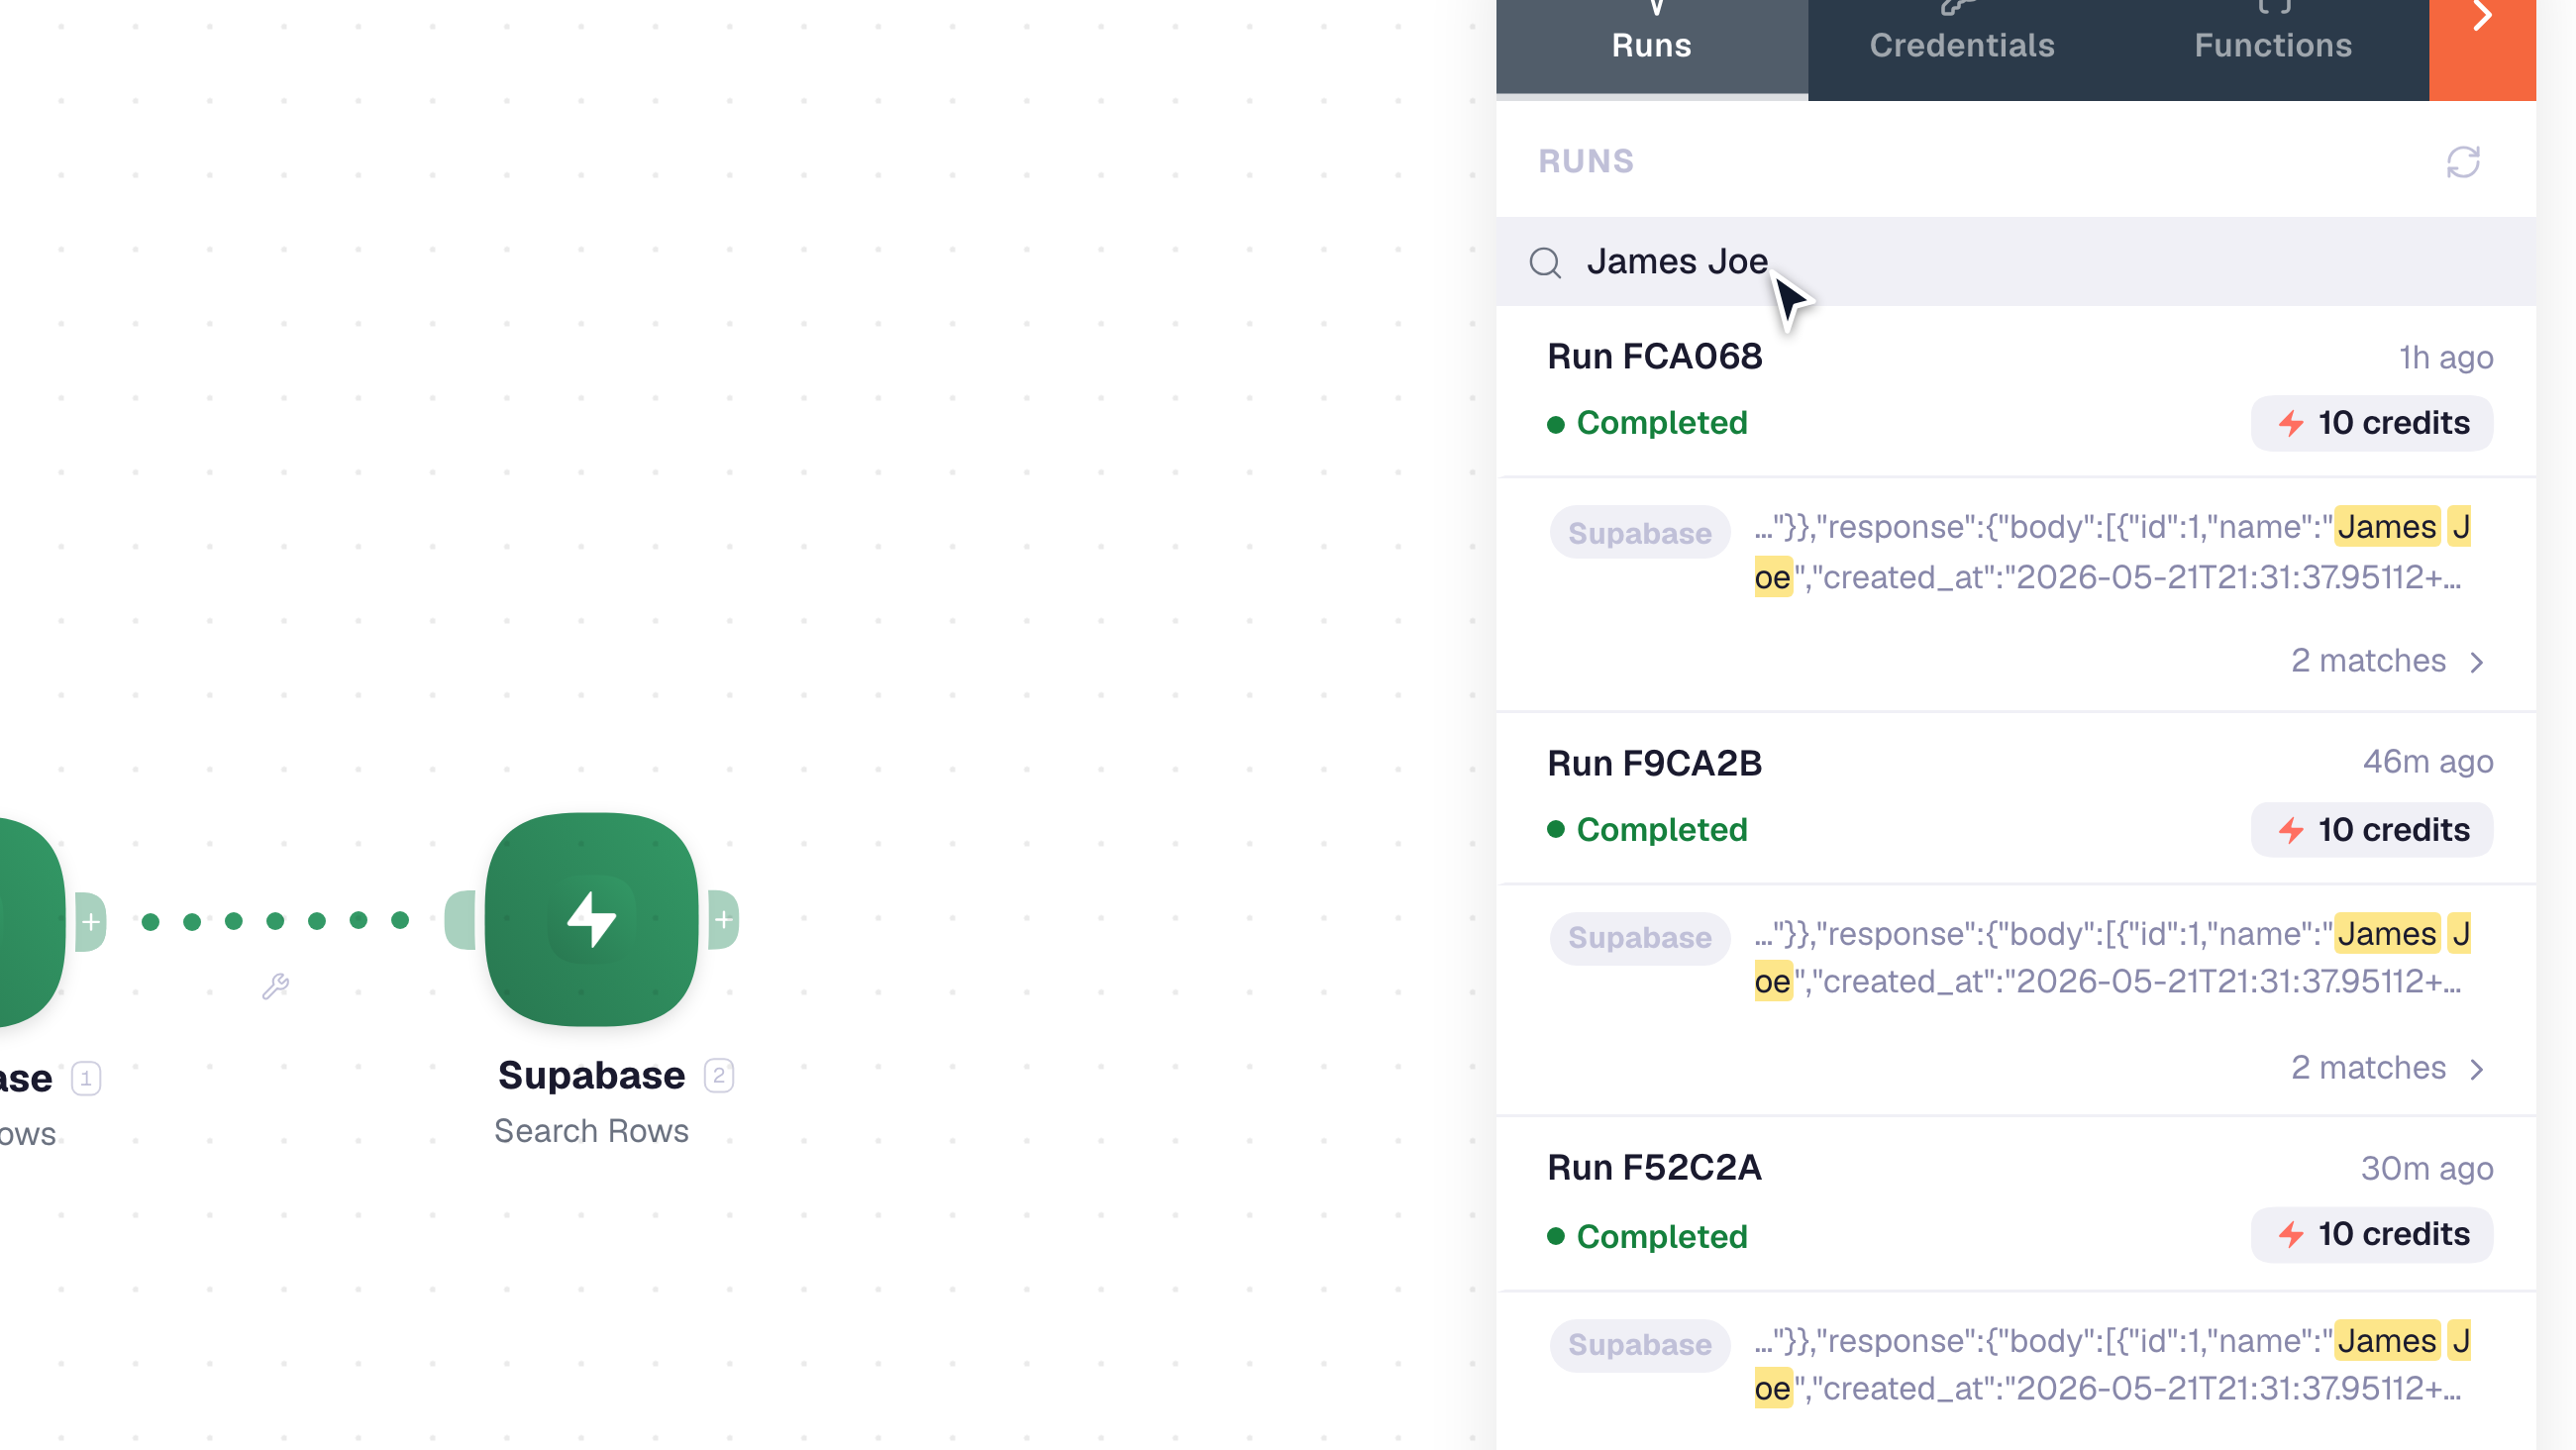Click the plus connector right of Supabase node
Image resolution: width=2576 pixels, height=1450 pixels.
(723, 919)
